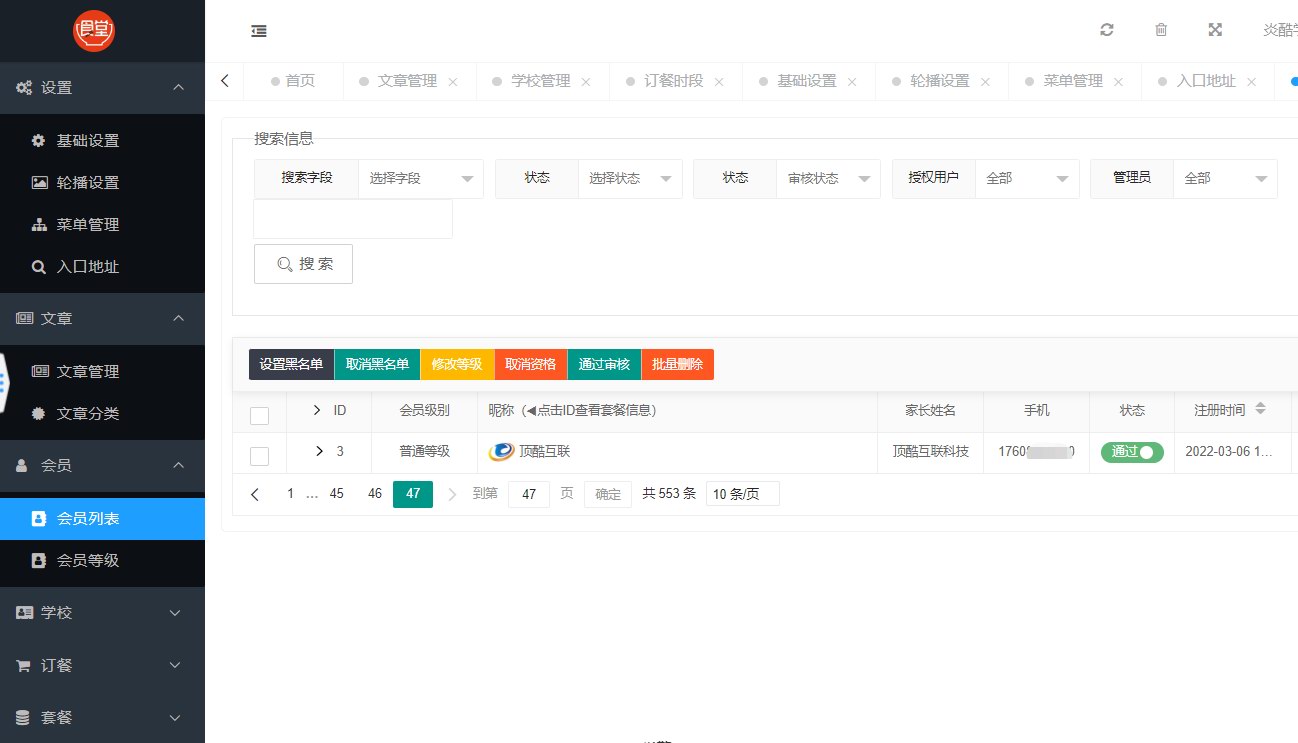Collapse the 设置 sidebar section
The height and width of the screenshot is (743, 1298).
point(102,88)
